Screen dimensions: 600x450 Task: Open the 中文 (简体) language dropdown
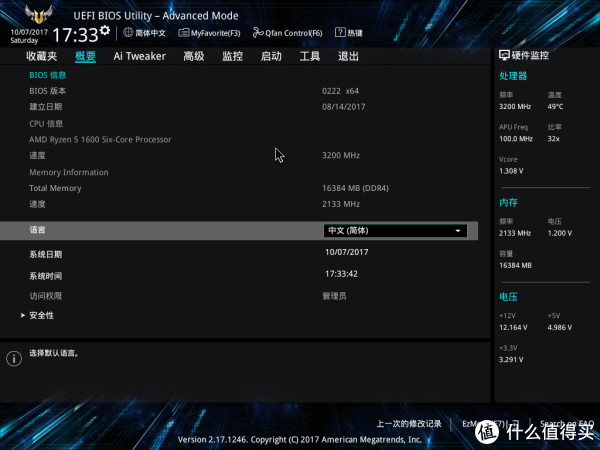[395, 231]
